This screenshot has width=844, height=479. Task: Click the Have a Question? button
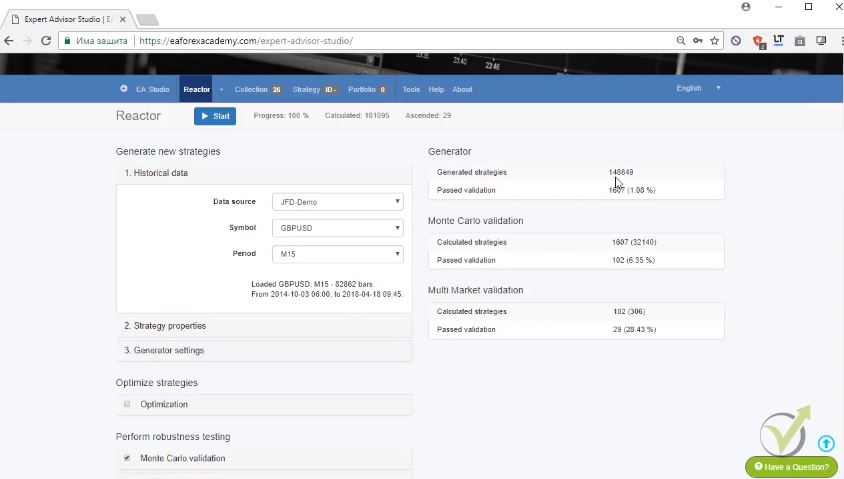(791, 467)
